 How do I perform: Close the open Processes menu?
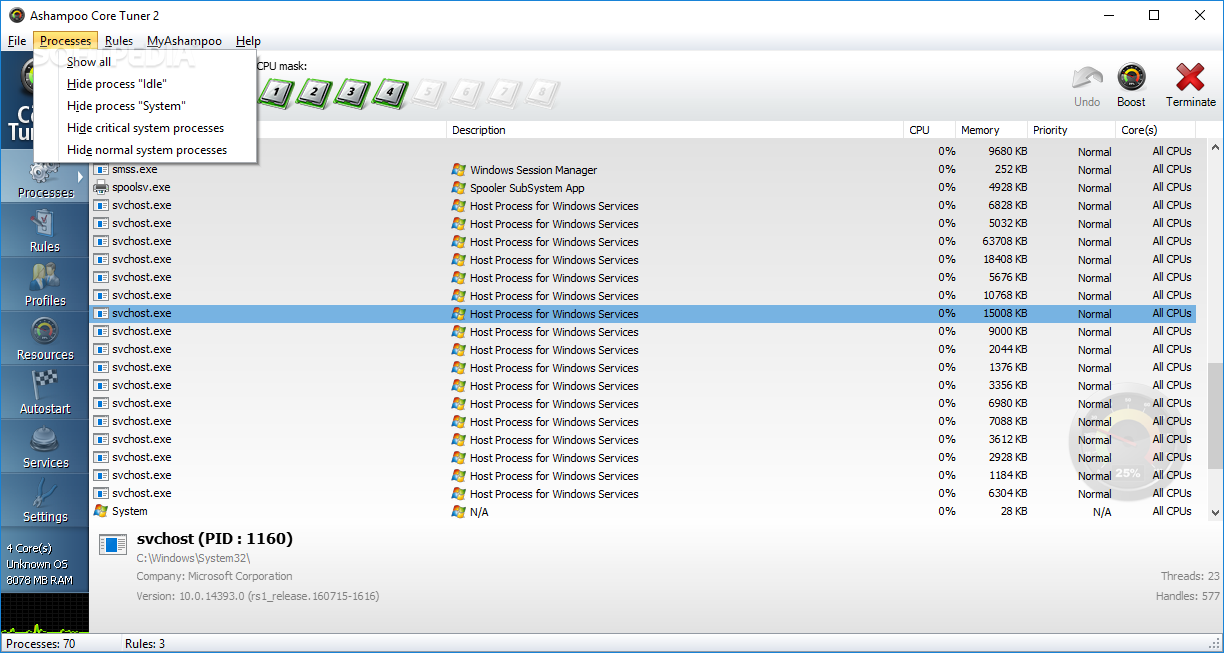(66, 41)
